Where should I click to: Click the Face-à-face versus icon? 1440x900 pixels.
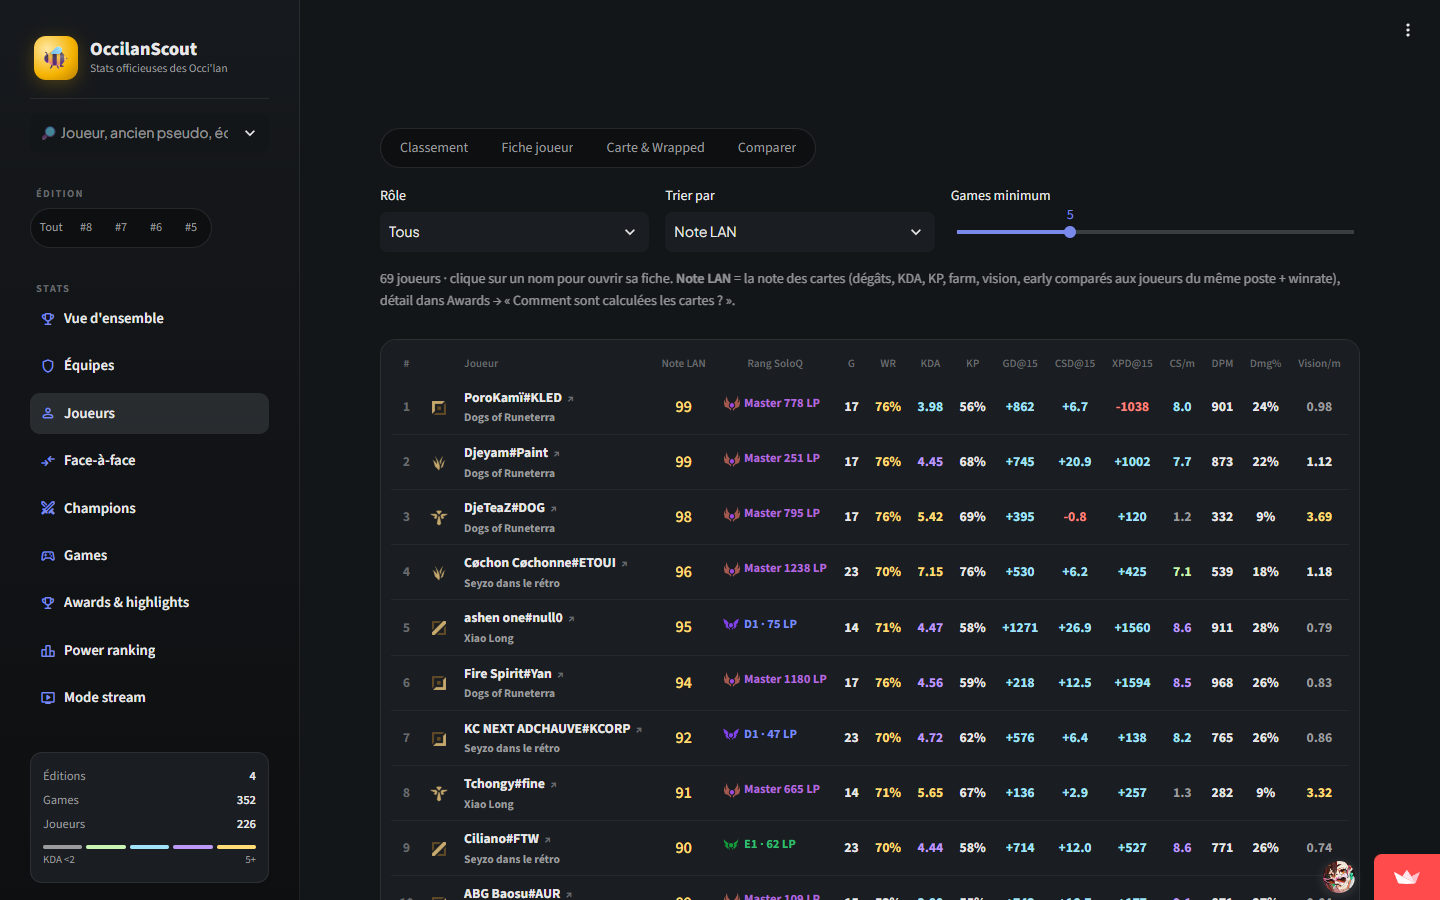[48, 461]
